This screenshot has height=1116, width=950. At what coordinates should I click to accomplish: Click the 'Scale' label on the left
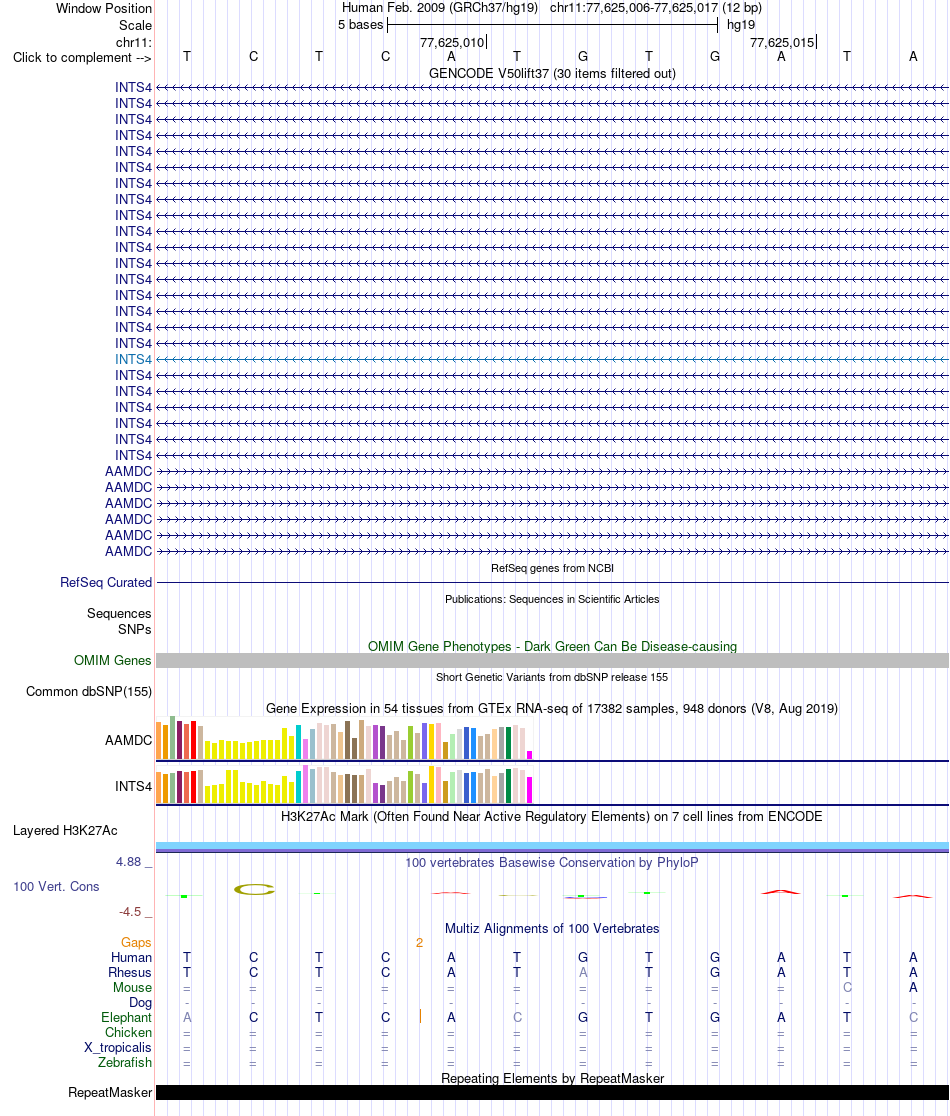(x=135, y=25)
